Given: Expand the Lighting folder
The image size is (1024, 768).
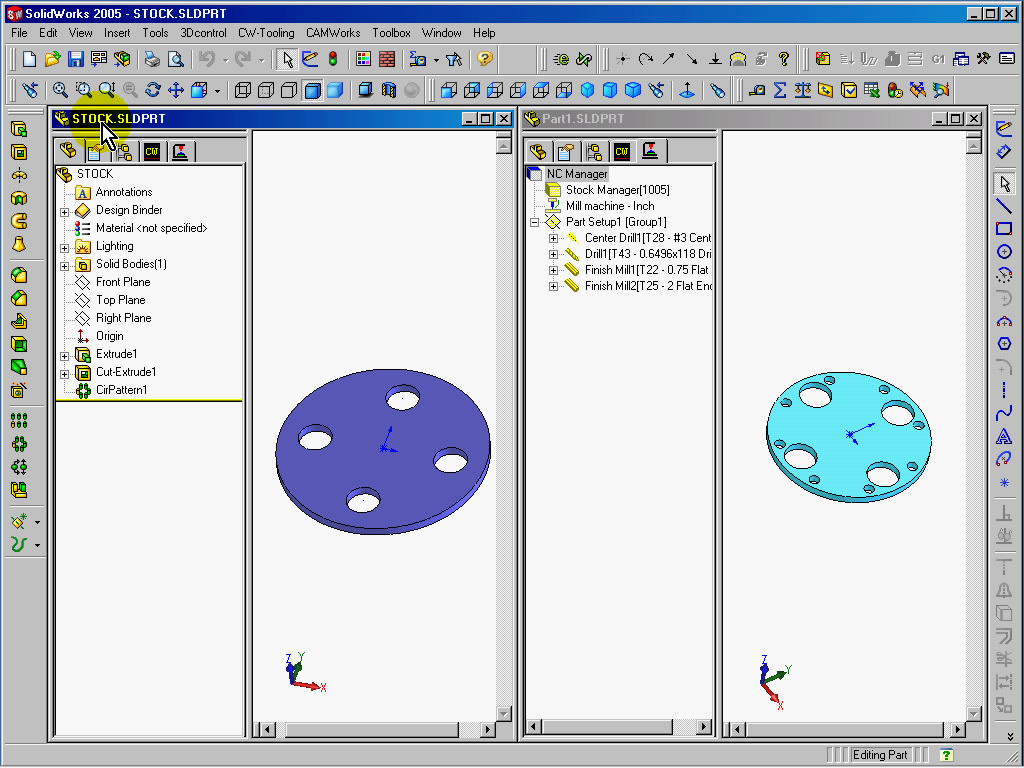Looking at the screenshot, I should (65, 248).
